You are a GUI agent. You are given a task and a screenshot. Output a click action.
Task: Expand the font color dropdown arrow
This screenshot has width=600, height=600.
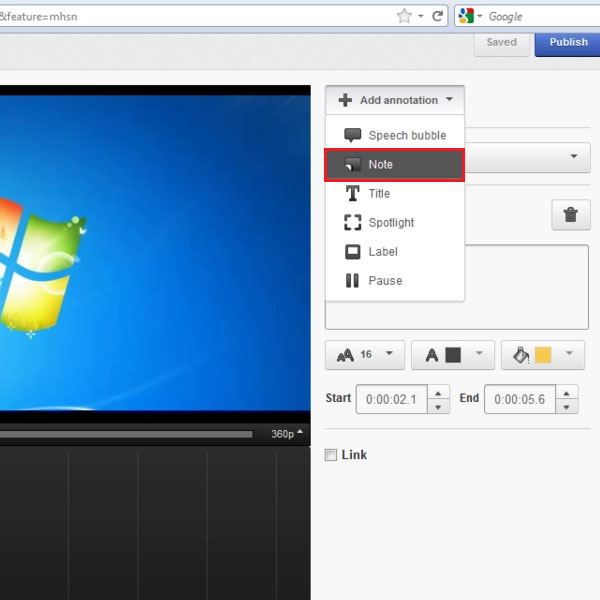point(479,353)
